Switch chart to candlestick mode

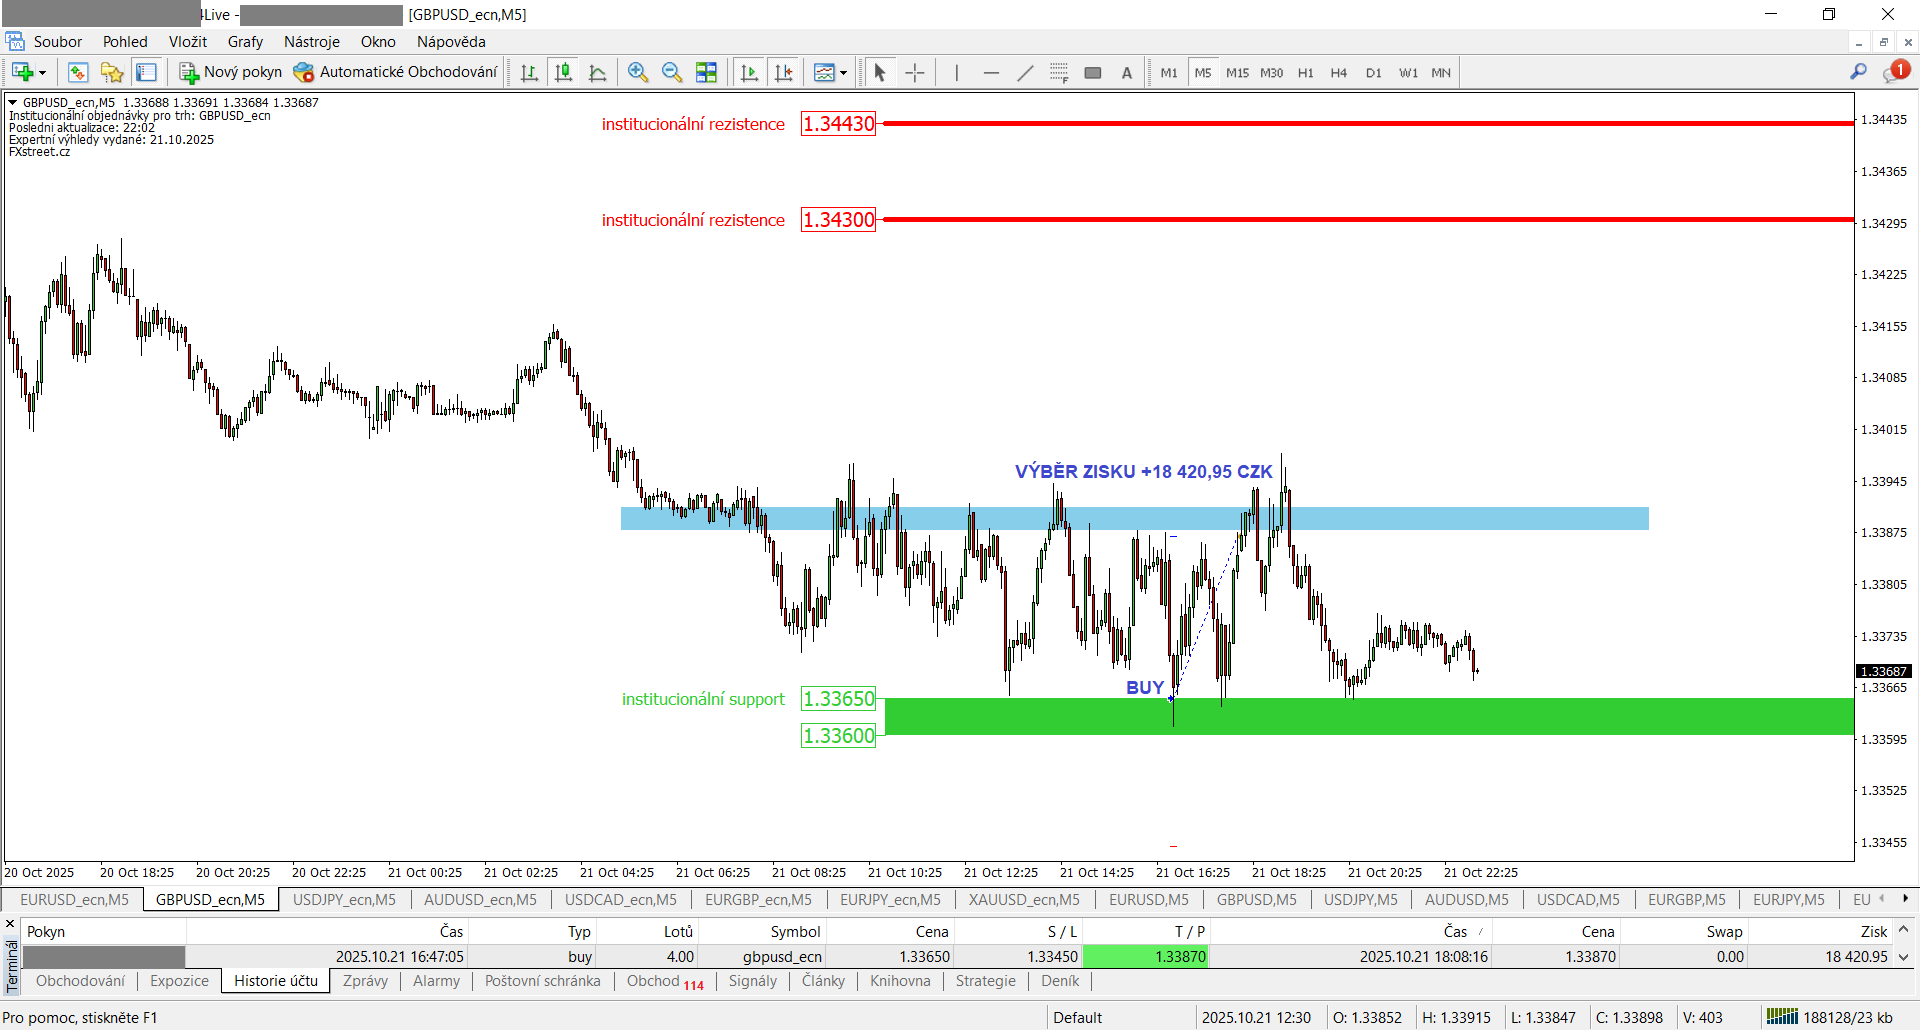[x=564, y=72]
